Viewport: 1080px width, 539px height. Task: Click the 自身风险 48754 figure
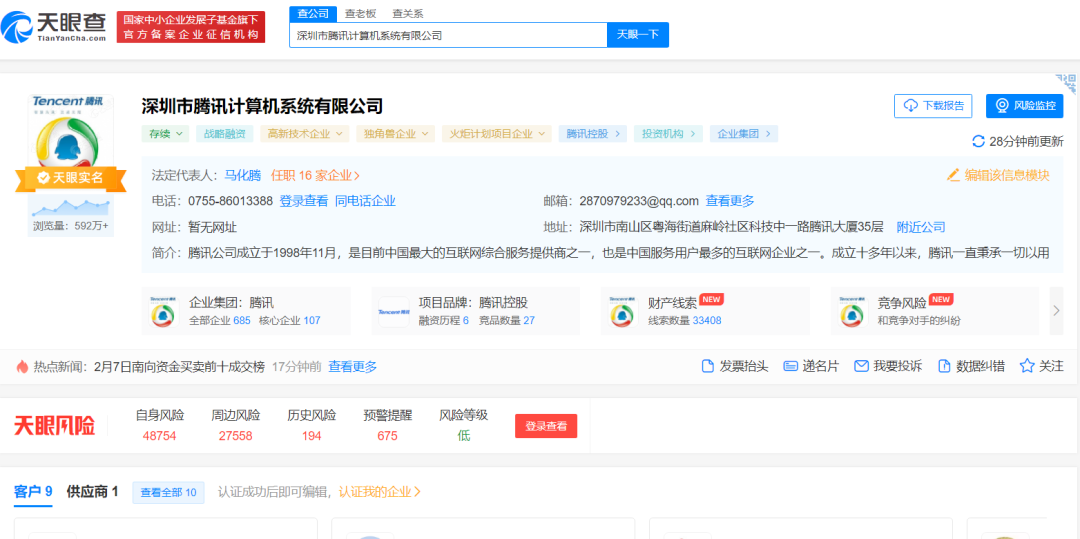point(160,436)
